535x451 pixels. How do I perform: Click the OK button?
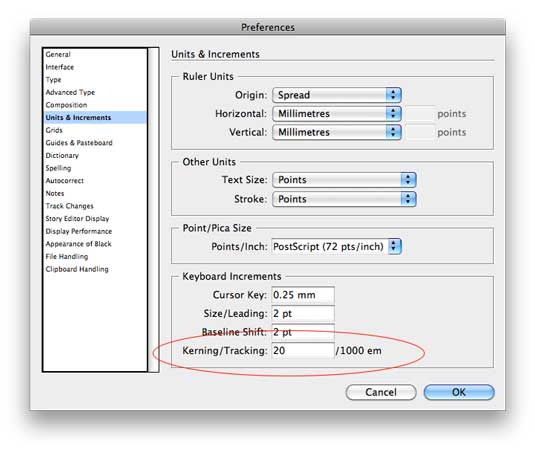[x=459, y=392]
